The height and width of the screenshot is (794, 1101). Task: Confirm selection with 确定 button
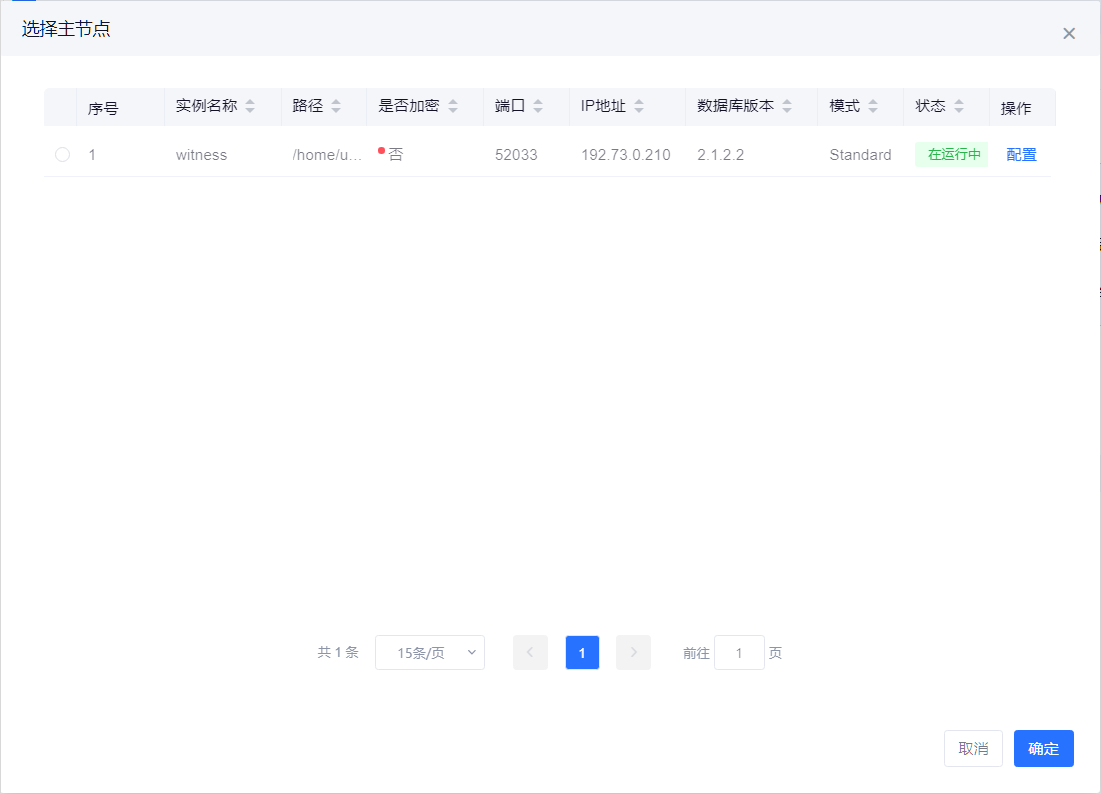pyautogui.click(x=1043, y=749)
